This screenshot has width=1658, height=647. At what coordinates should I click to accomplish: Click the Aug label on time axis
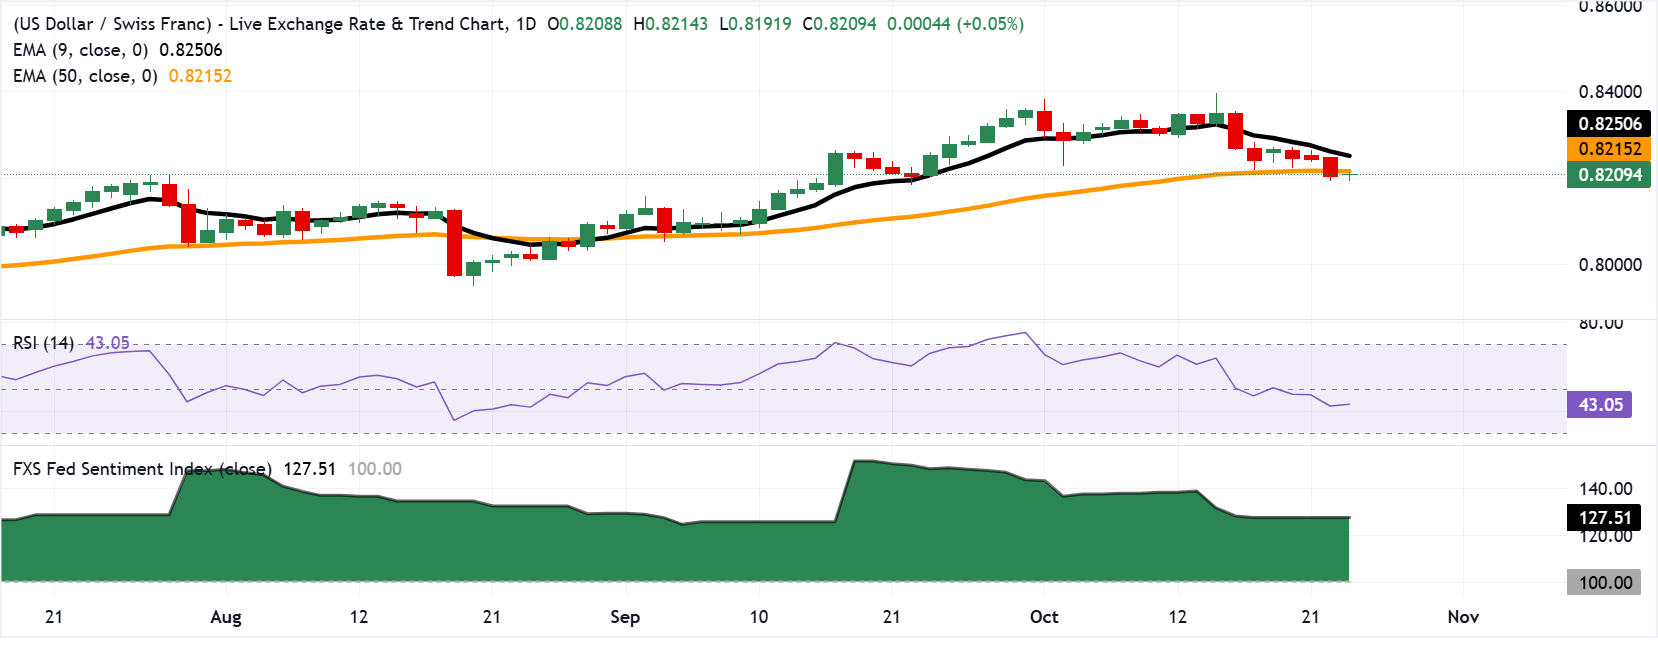pos(226,617)
